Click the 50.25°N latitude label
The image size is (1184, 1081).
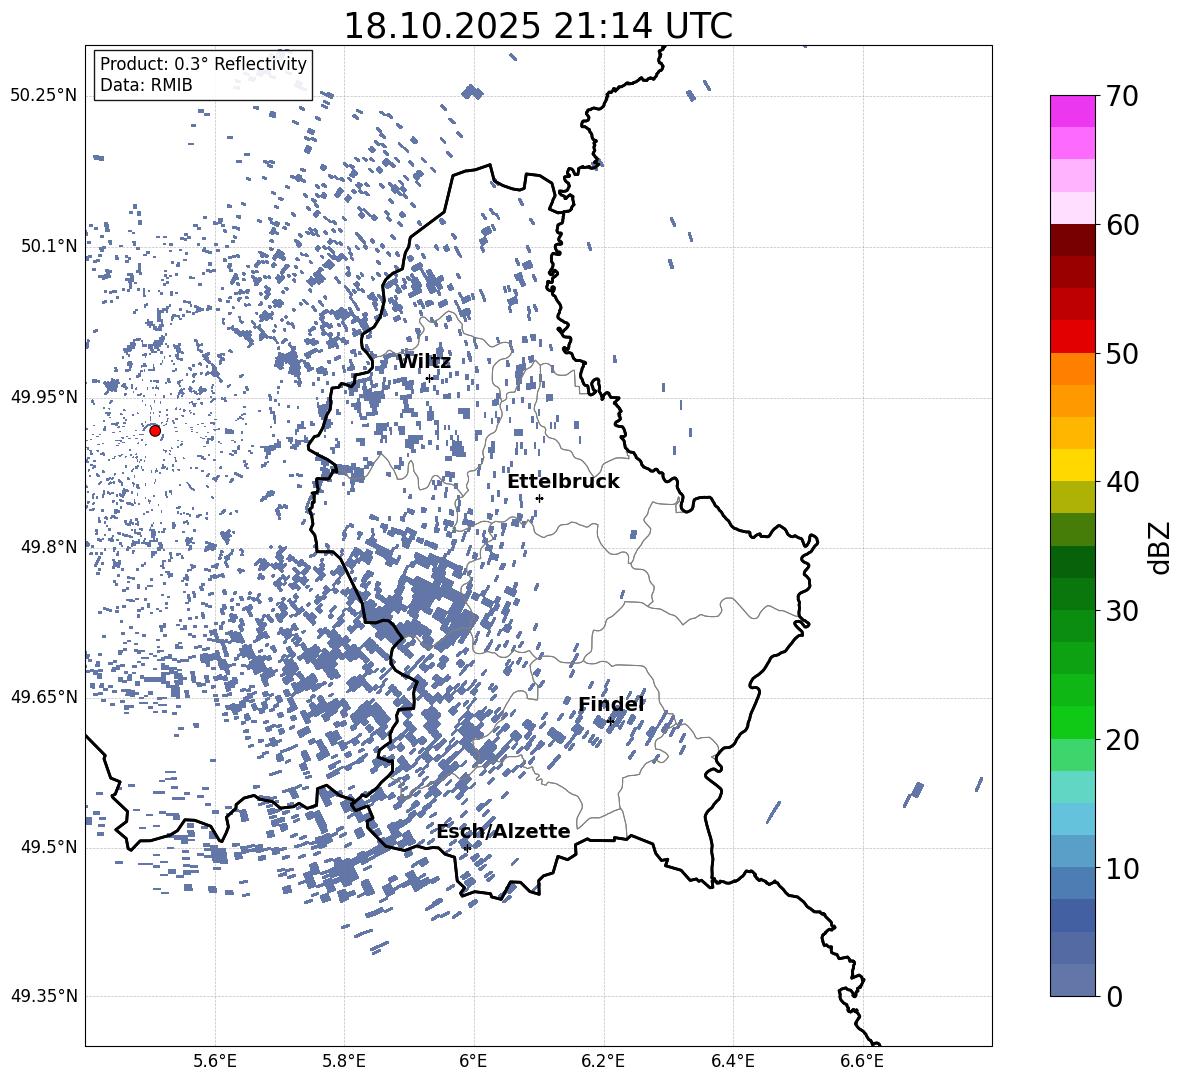coord(44,96)
